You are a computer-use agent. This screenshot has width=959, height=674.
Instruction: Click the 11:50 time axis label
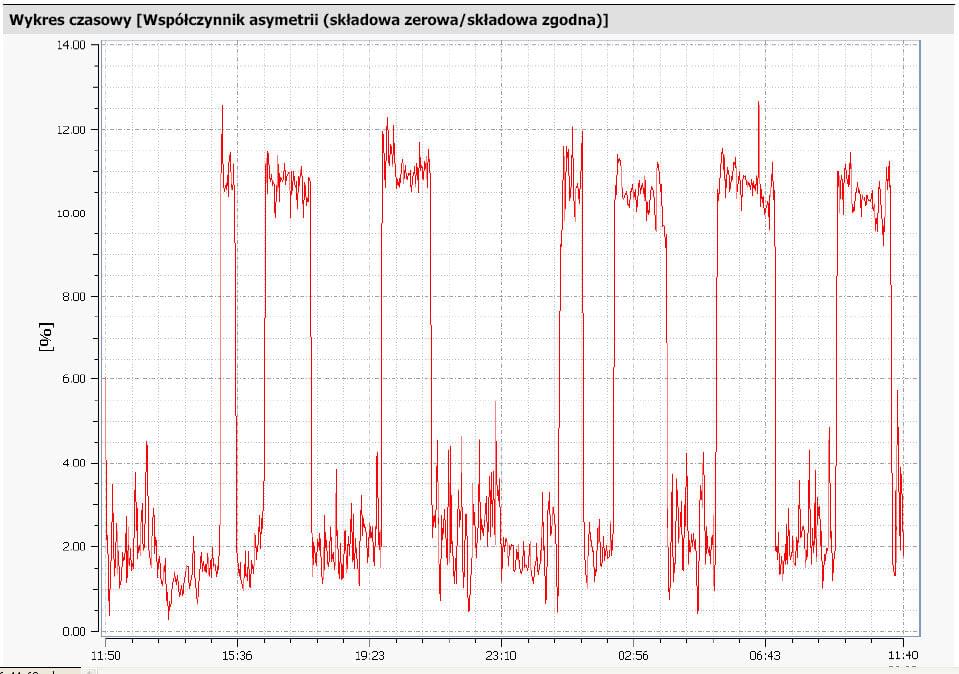105,655
